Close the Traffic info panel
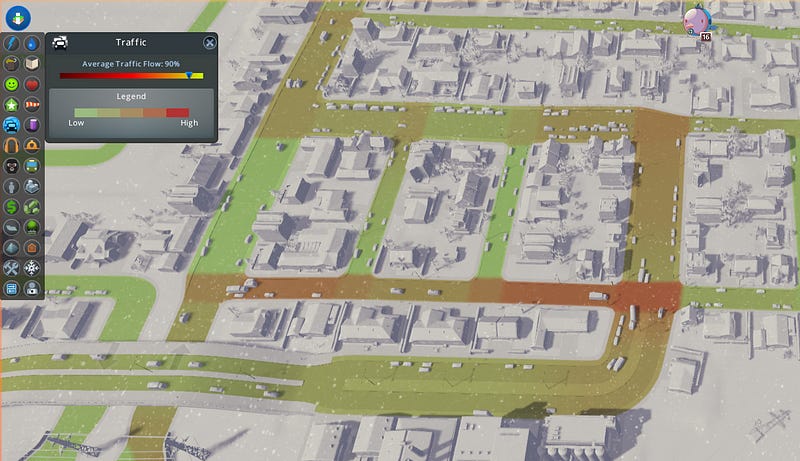Viewport: 800px width, 461px height. pos(209,42)
